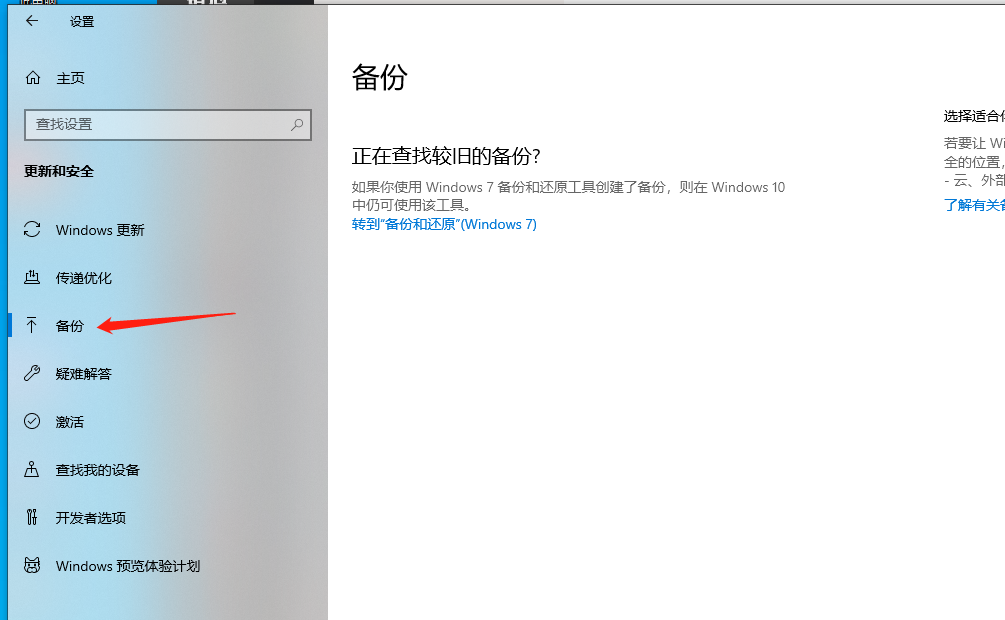
Task: Select the 备份 backup arrow icon
Action: tap(31, 326)
